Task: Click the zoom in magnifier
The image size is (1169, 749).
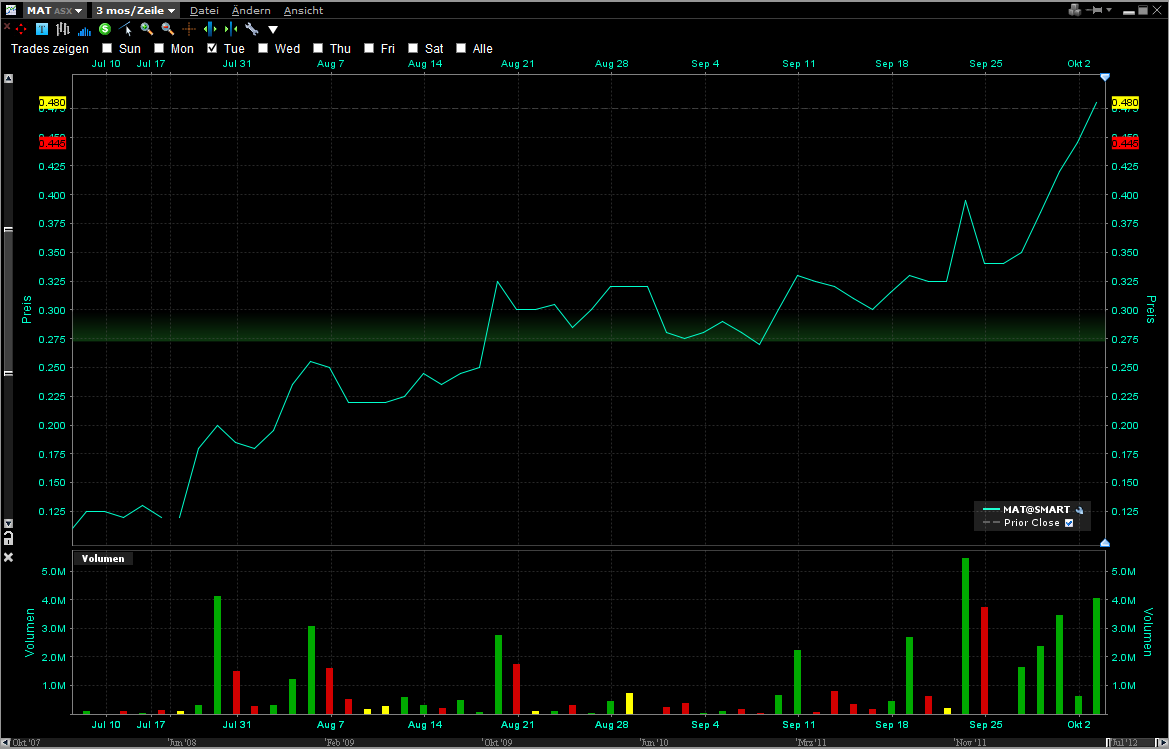Action: tap(147, 29)
